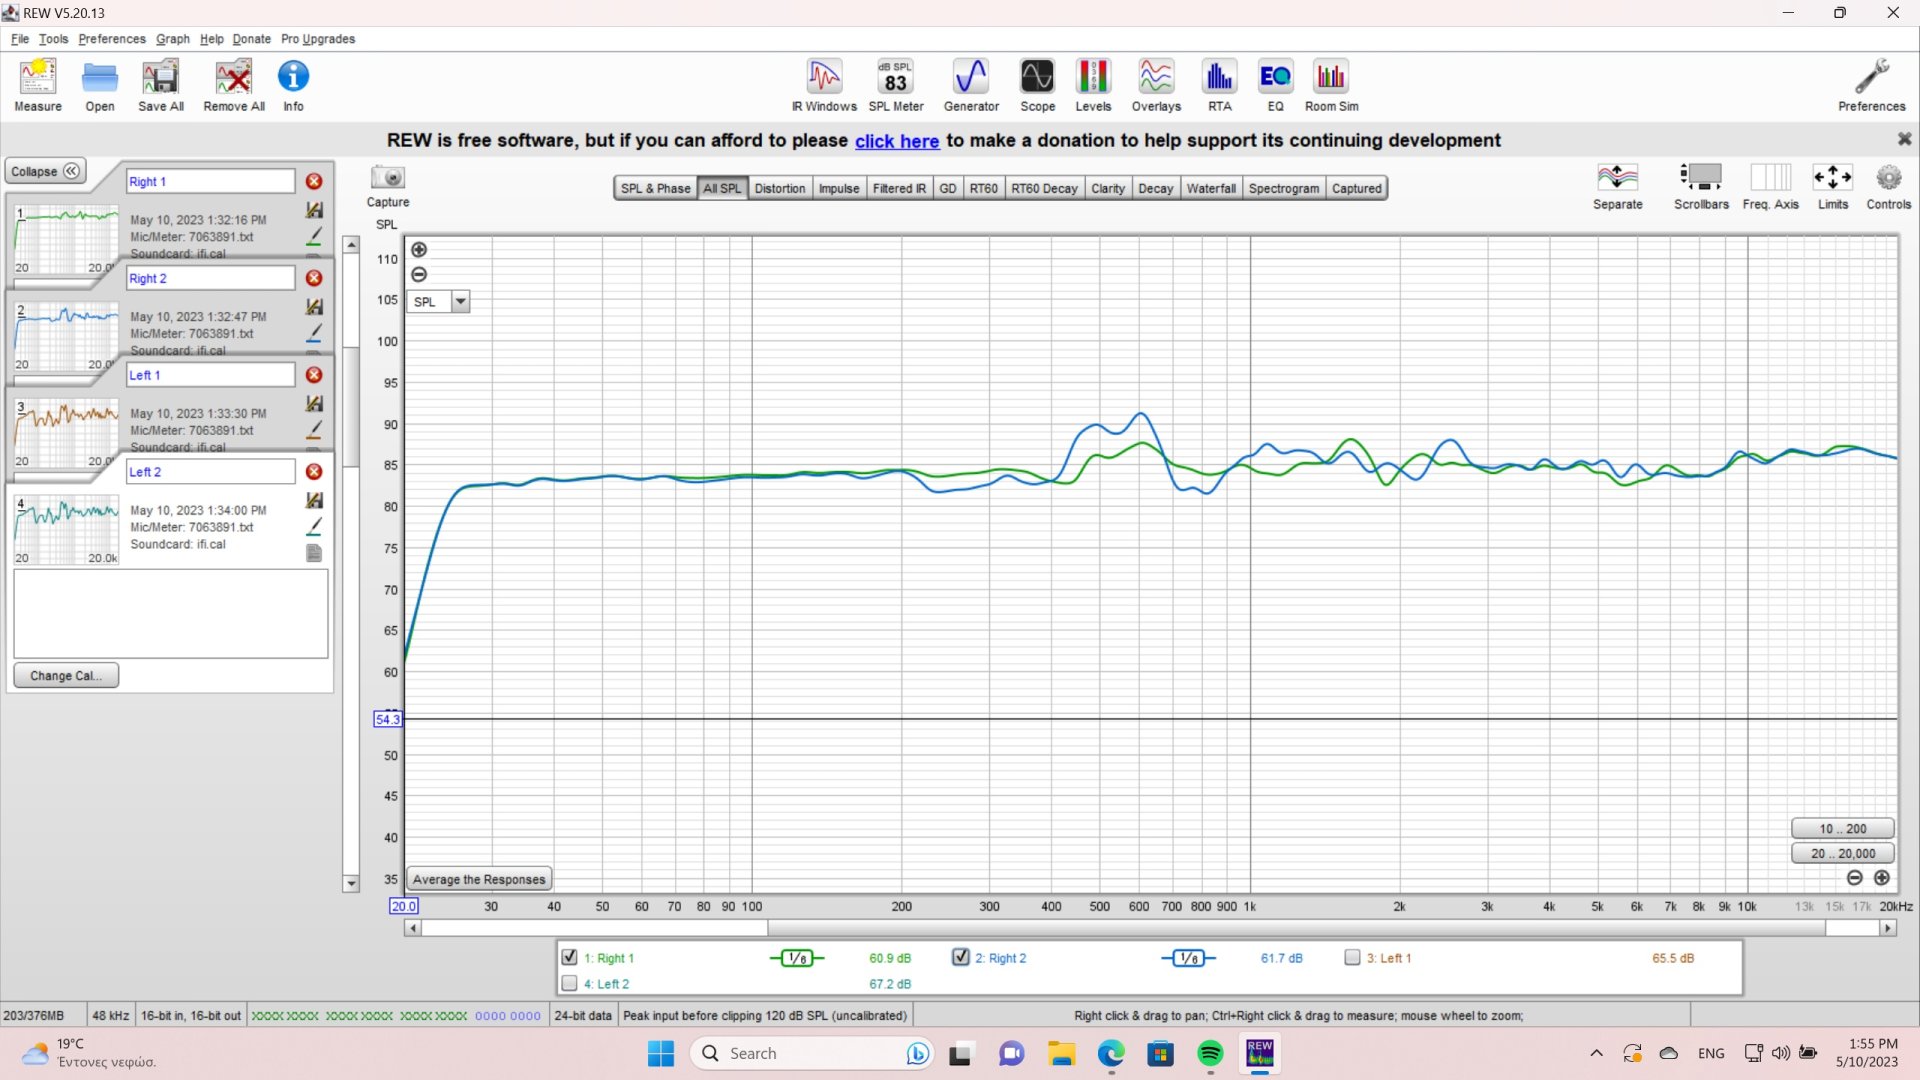Viewport: 1920px width, 1080px height.
Task: Set range to 20 .. 20,000
Action: point(1842,853)
